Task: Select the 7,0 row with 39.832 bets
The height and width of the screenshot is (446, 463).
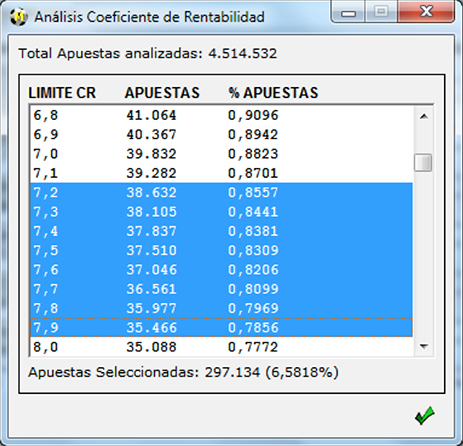Action: (x=221, y=154)
